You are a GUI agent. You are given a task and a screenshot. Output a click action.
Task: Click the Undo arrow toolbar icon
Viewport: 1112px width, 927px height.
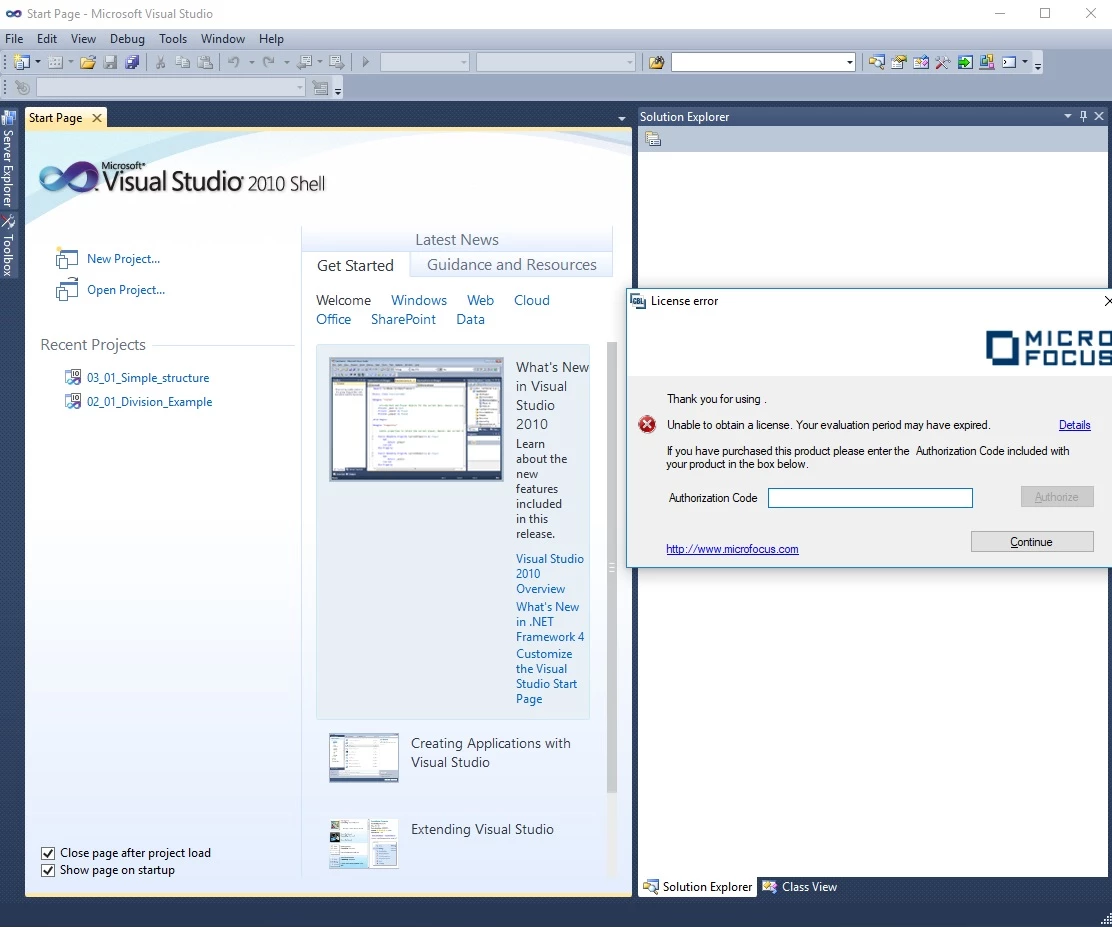pyautogui.click(x=233, y=62)
